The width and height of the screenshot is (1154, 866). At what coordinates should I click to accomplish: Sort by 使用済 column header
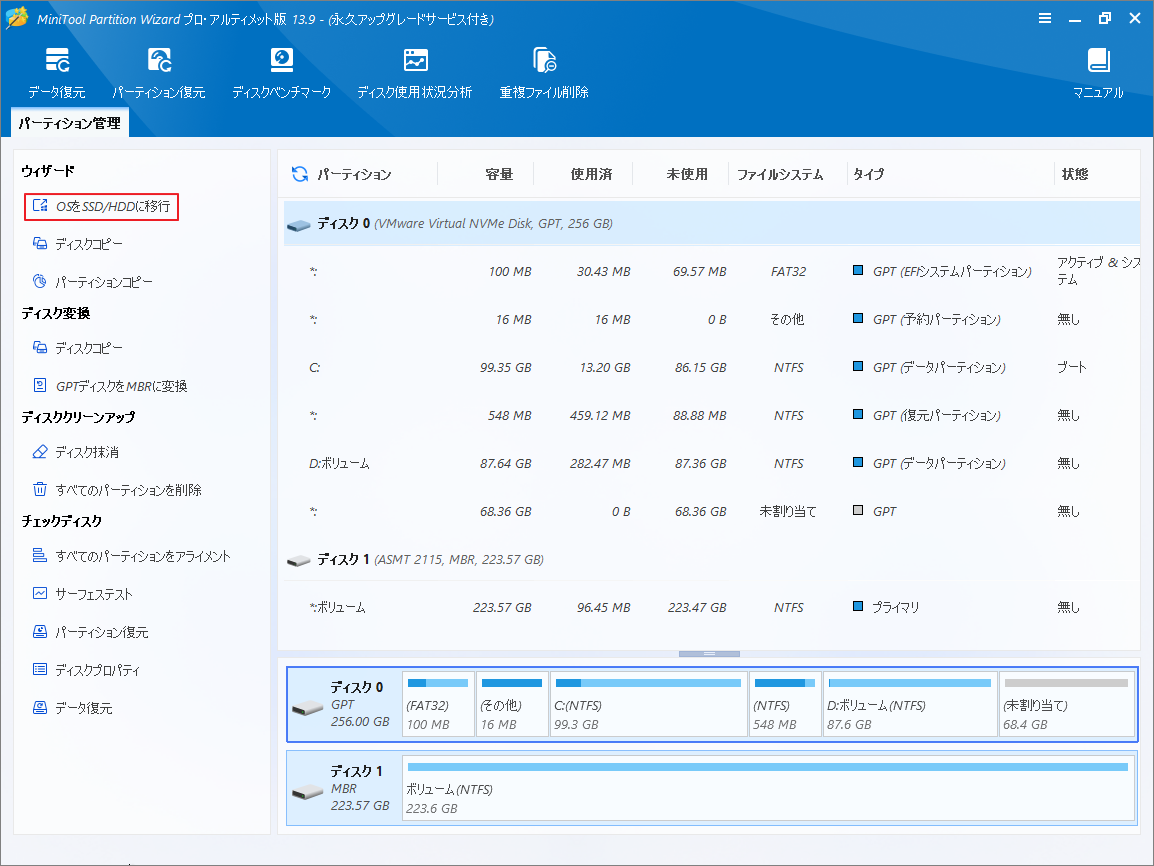pyautogui.click(x=591, y=174)
